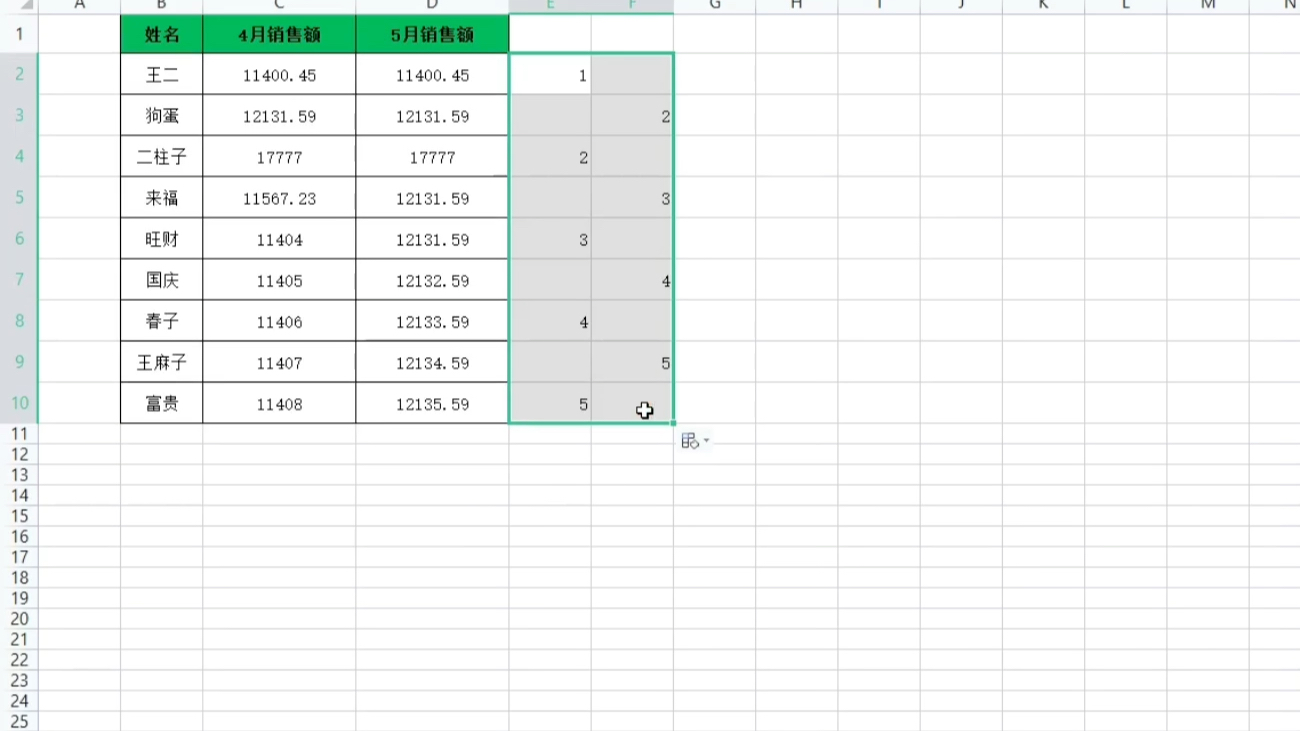The height and width of the screenshot is (731, 1300).
Task: Click the April 17777 cell for 二柱子
Action: coord(279,157)
